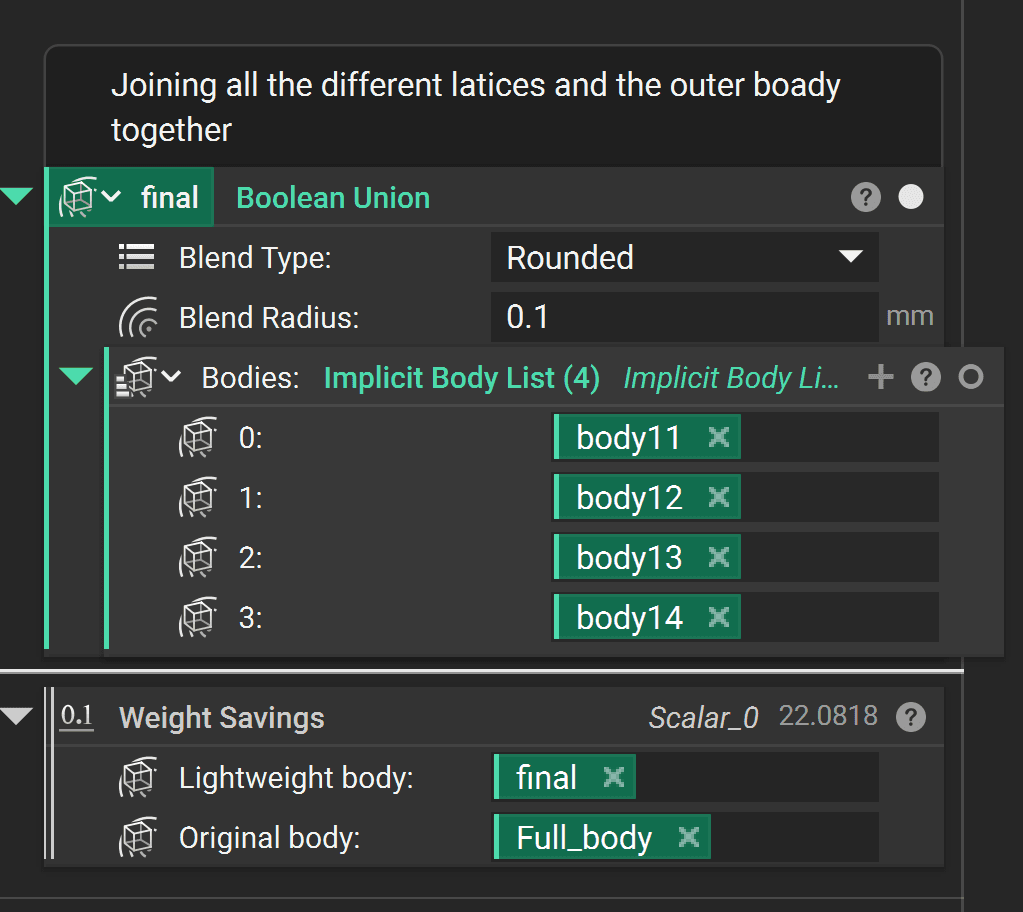Screen dimensions: 1023x912
Task: Collapse the Bodies list with teal triangle
Action: click(76, 376)
